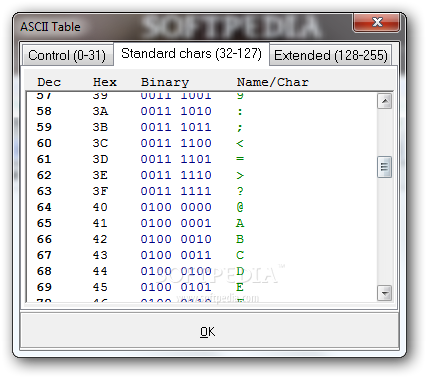Select decimal value 64
The height and width of the screenshot is (378, 427).
(44, 207)
